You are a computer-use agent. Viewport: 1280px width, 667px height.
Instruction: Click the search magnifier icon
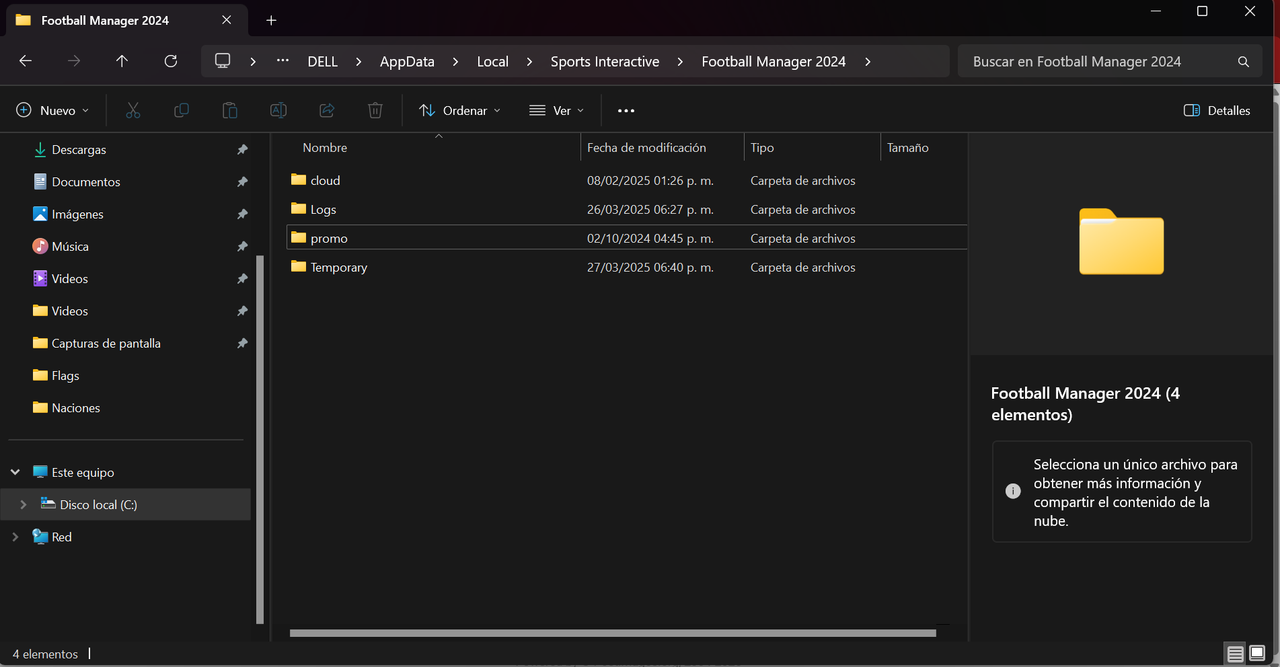[1244, 62]
